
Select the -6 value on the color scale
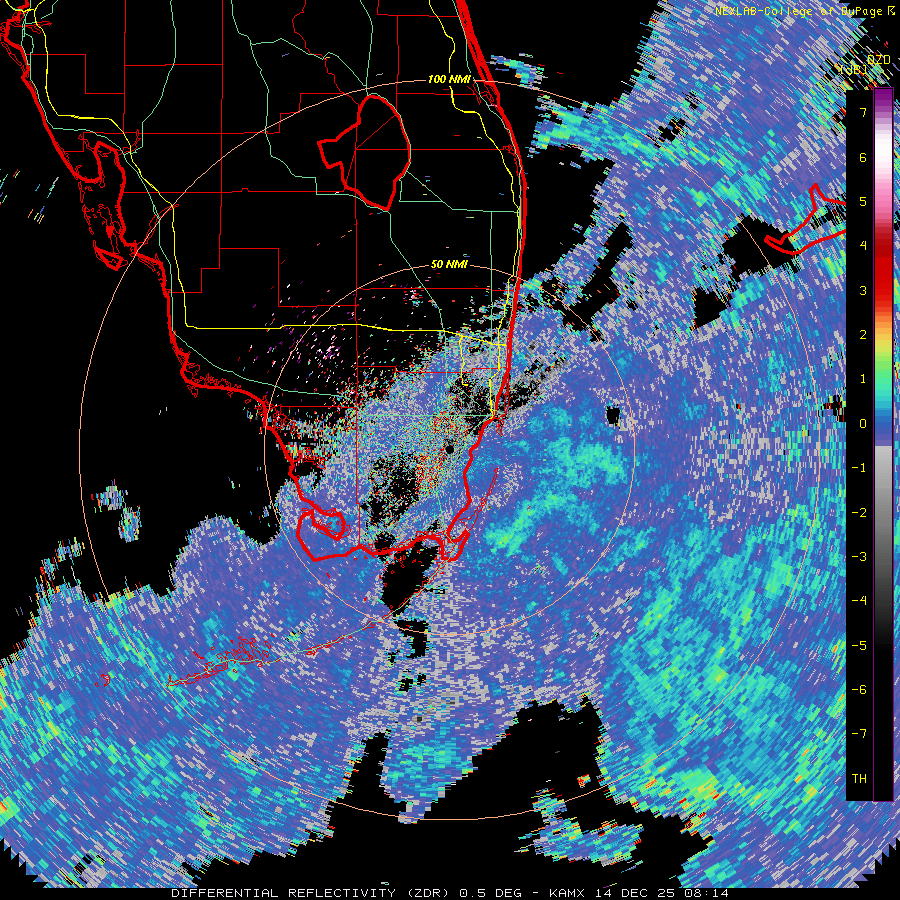point(859,689)
